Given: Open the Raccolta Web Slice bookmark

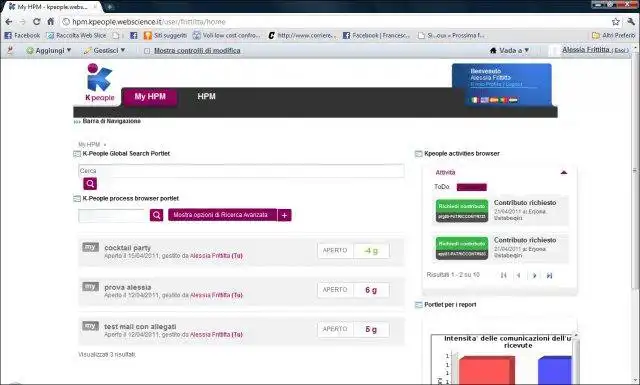Looking at the screenshot, I should tap(76, 36).
